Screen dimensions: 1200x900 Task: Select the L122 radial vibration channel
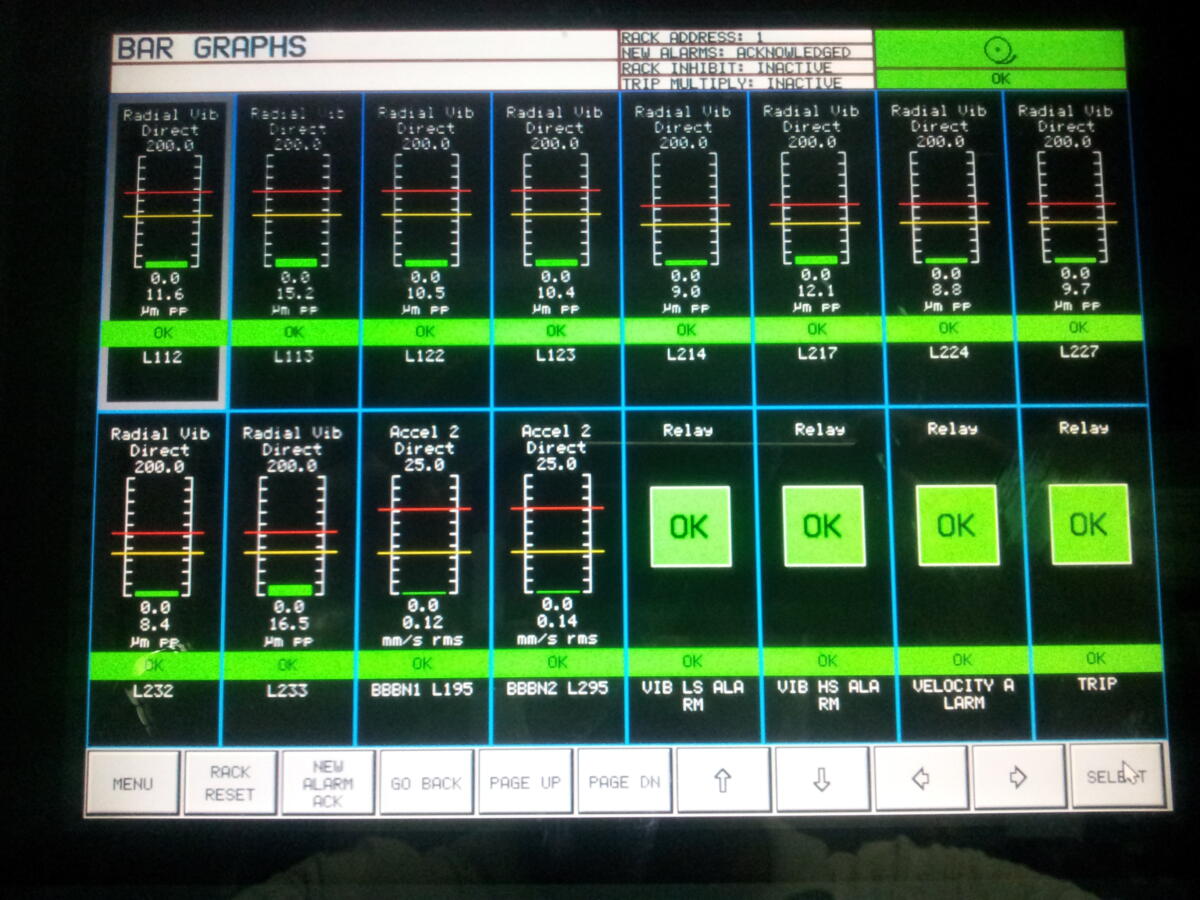click(425, 250)
